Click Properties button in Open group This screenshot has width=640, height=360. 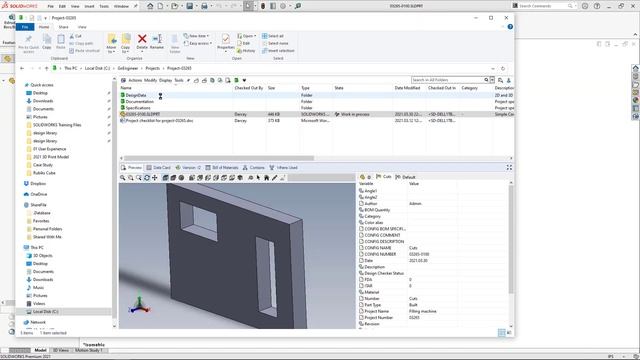(x=226, y=42)
